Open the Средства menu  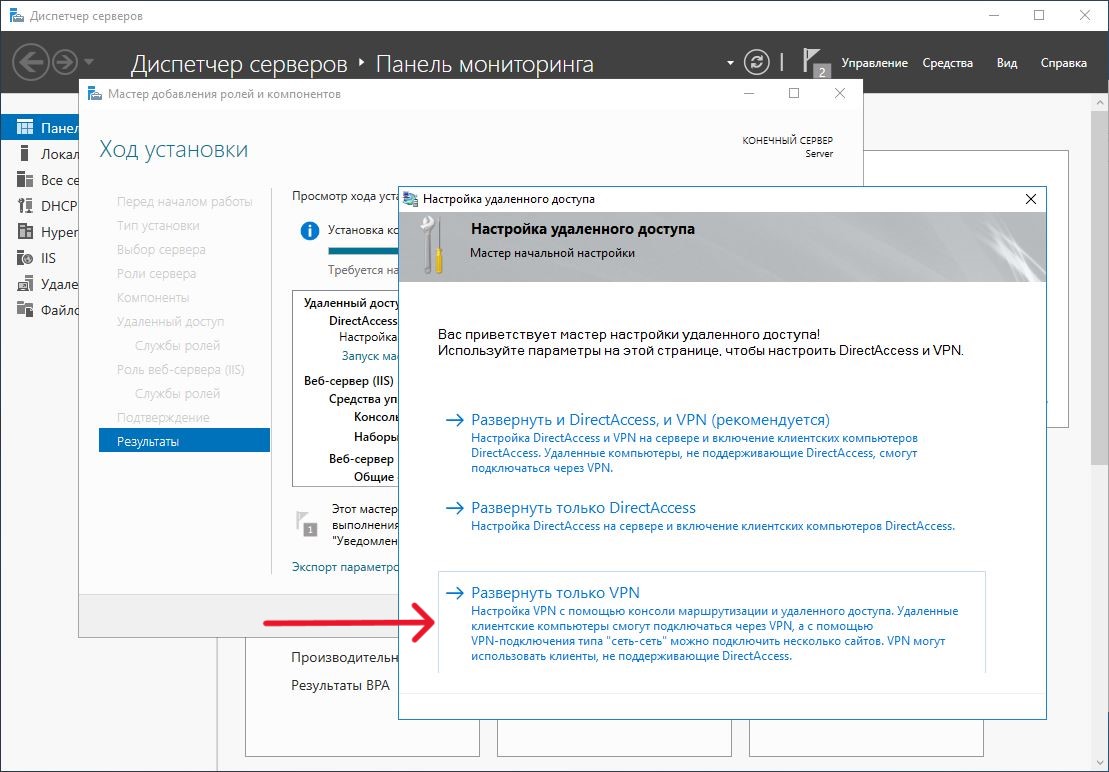pos(947,63)
